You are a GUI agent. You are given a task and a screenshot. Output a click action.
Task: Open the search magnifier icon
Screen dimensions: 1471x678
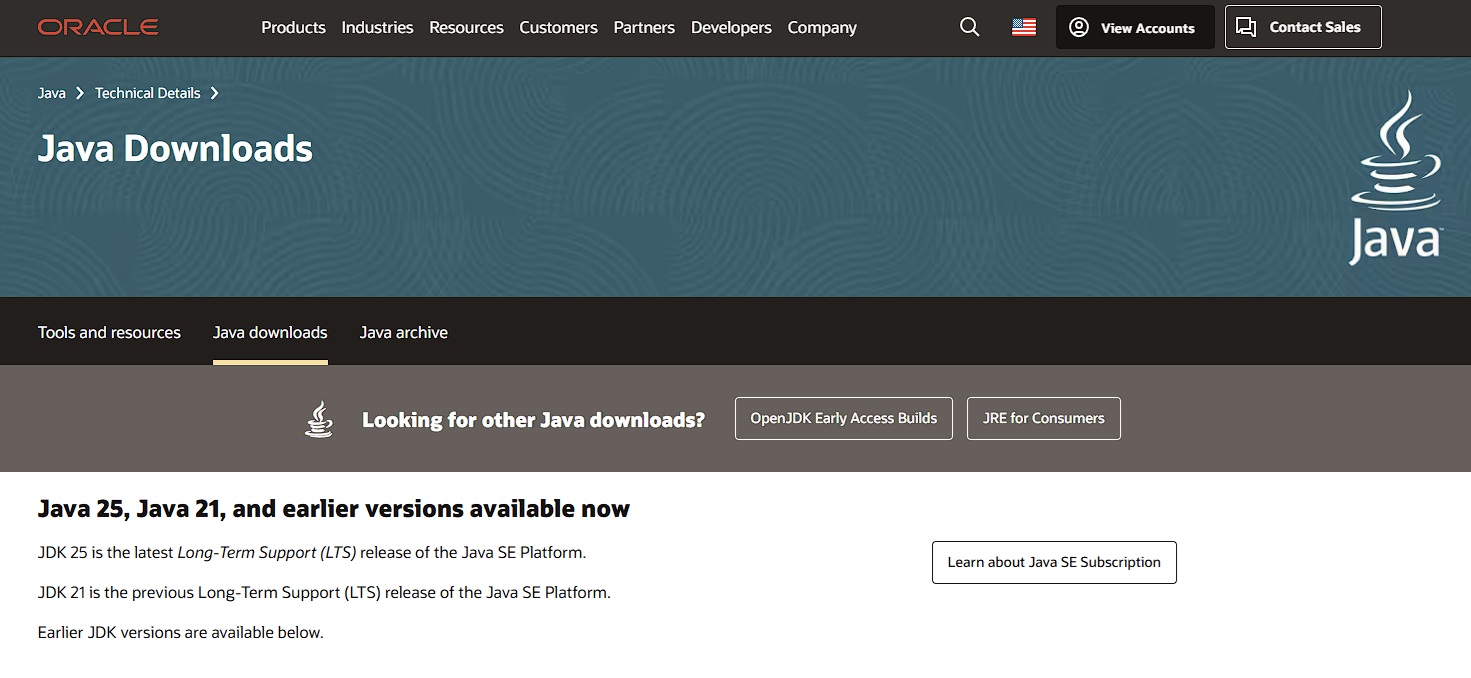[x=969, y=27]
